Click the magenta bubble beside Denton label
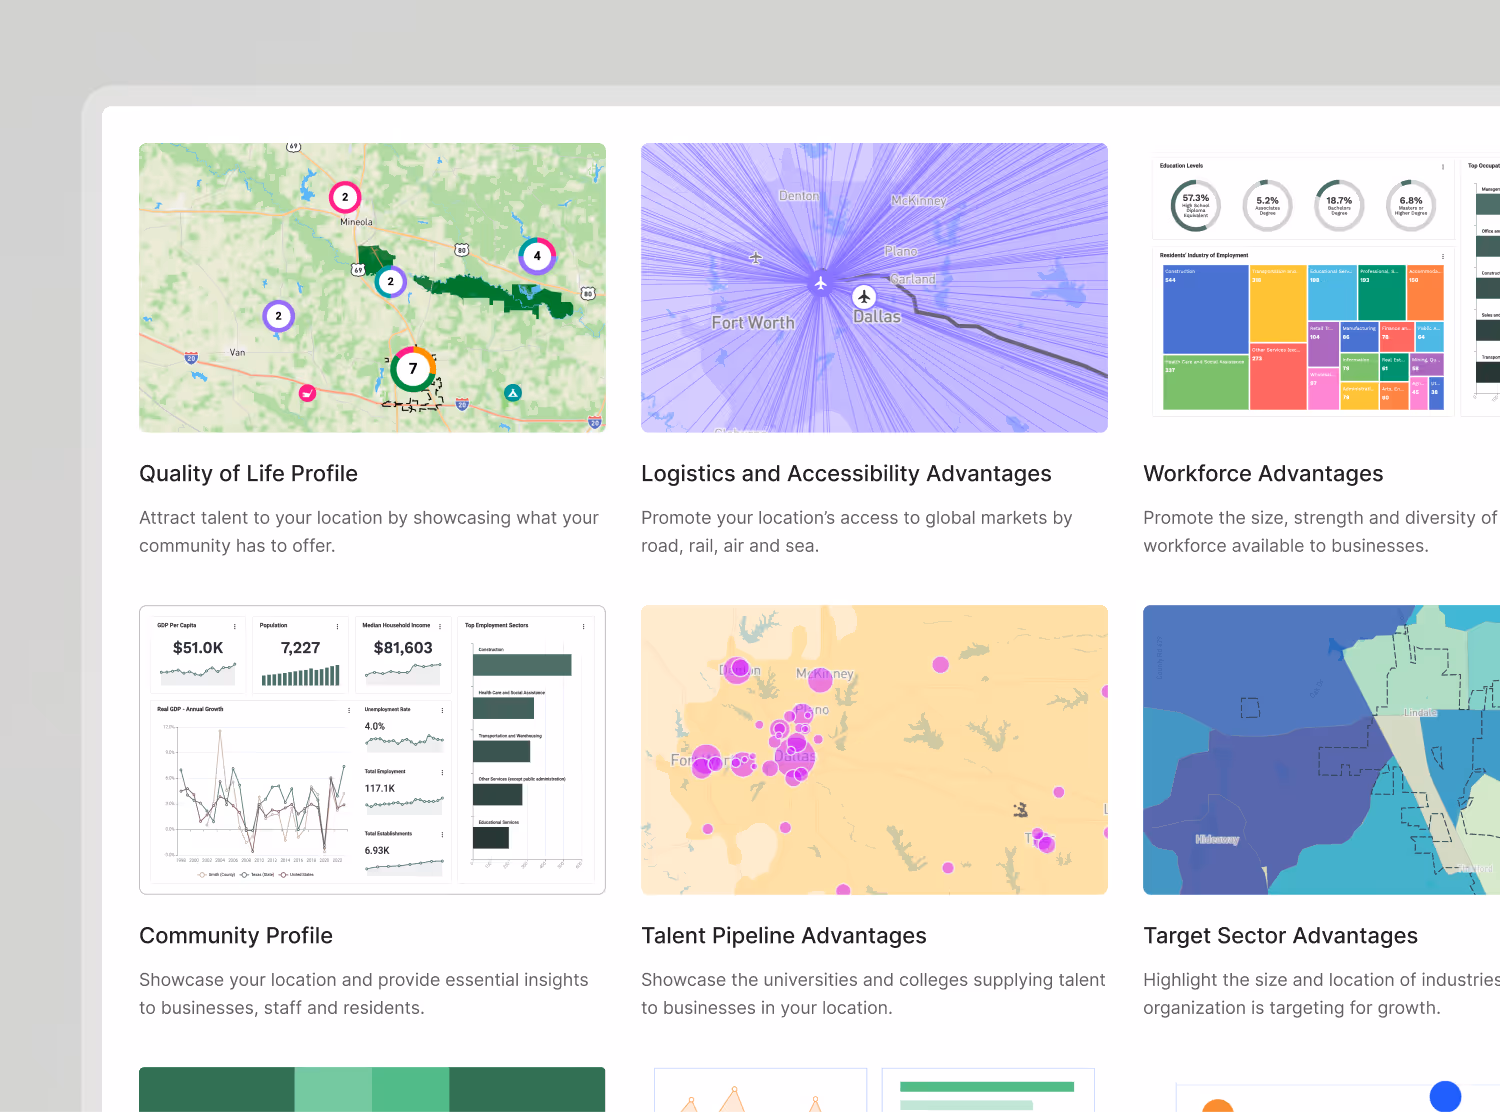The image size is (1500, 1112). pyautogui.click(x=739, y=668)
